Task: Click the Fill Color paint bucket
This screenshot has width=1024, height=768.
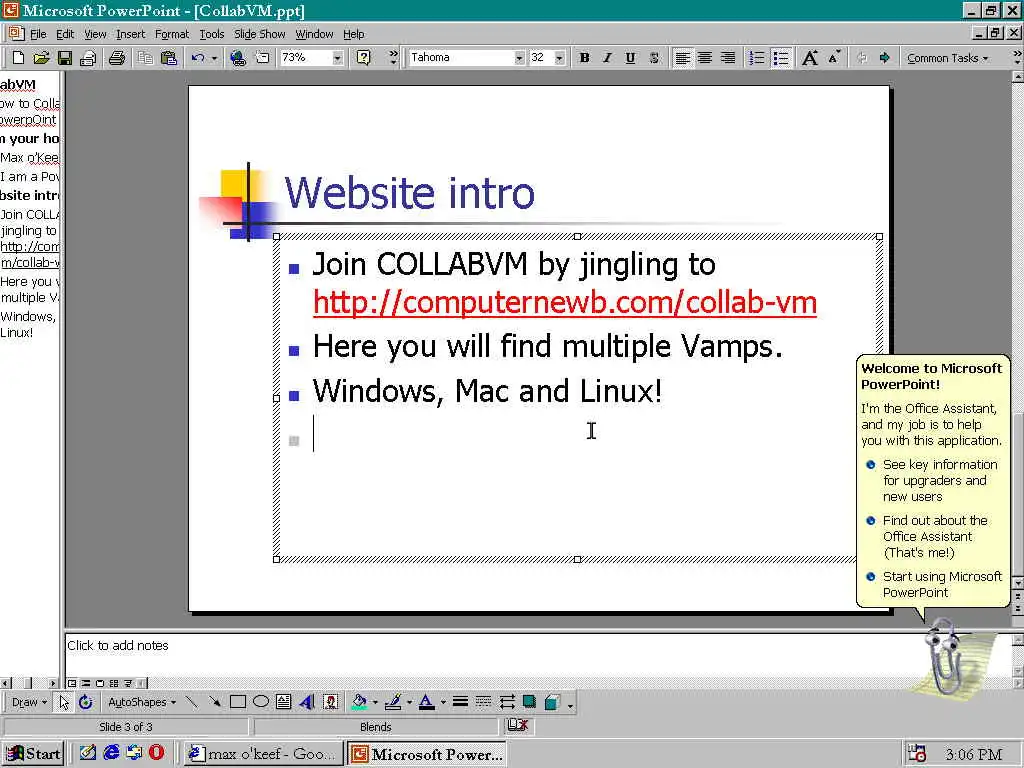Action: coord(359,702)
